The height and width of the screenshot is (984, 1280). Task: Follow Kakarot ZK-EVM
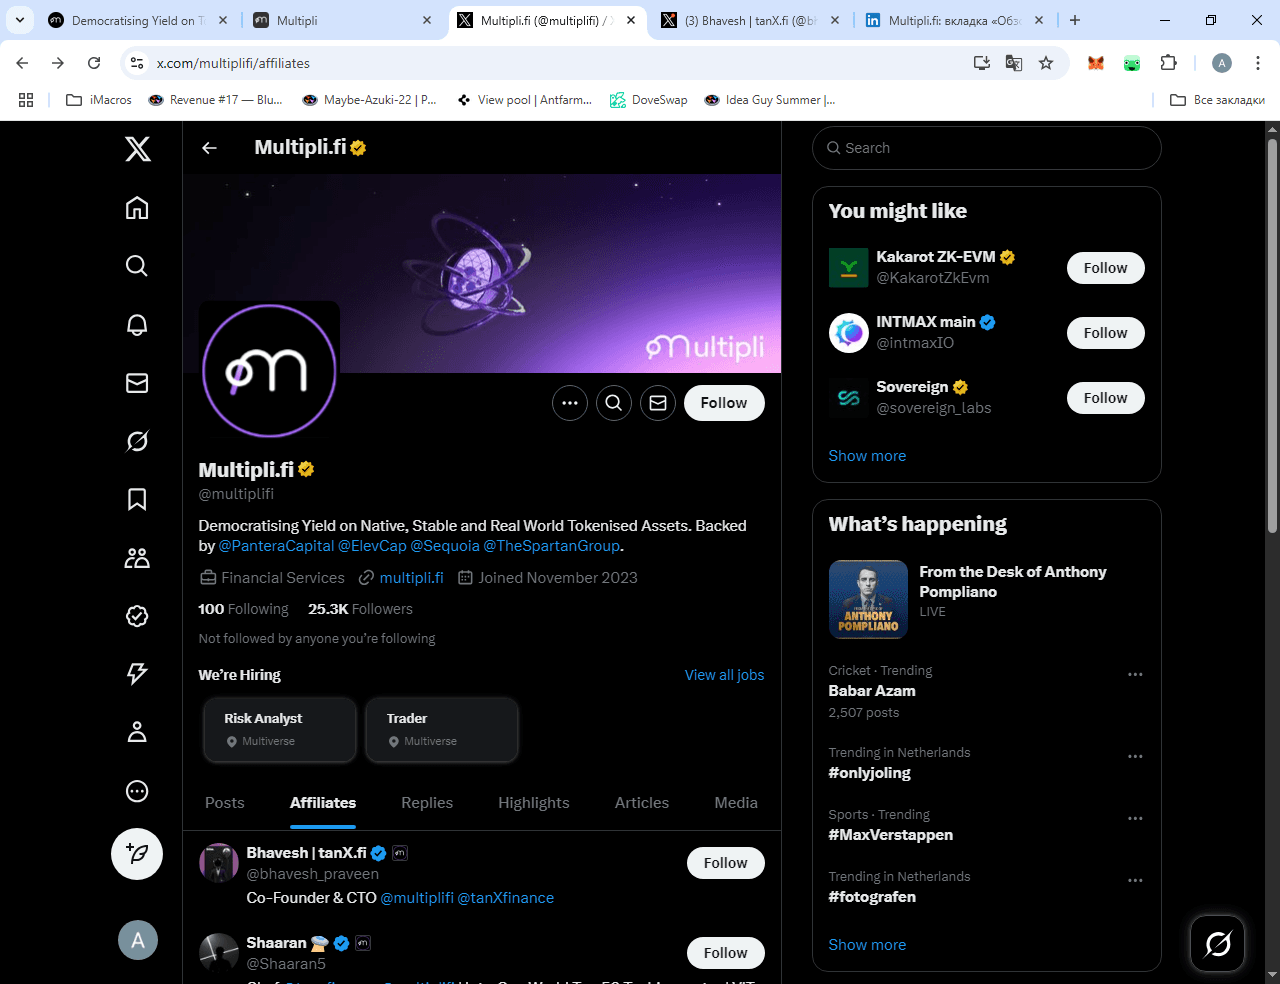1105,268
